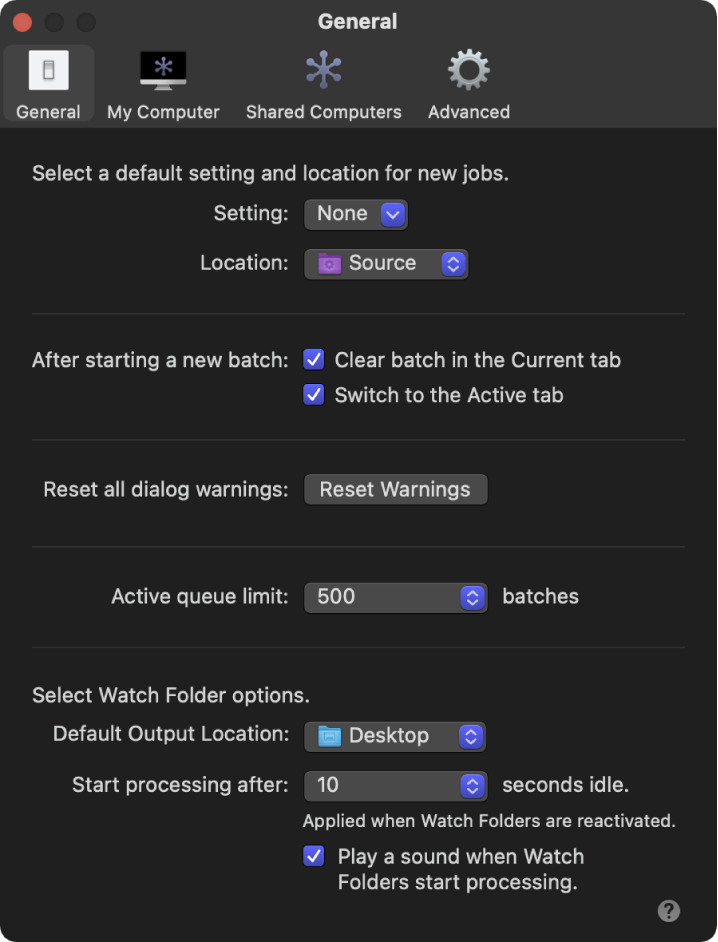Uncheck Clear batch in the Current tab

tap(314, 360)
